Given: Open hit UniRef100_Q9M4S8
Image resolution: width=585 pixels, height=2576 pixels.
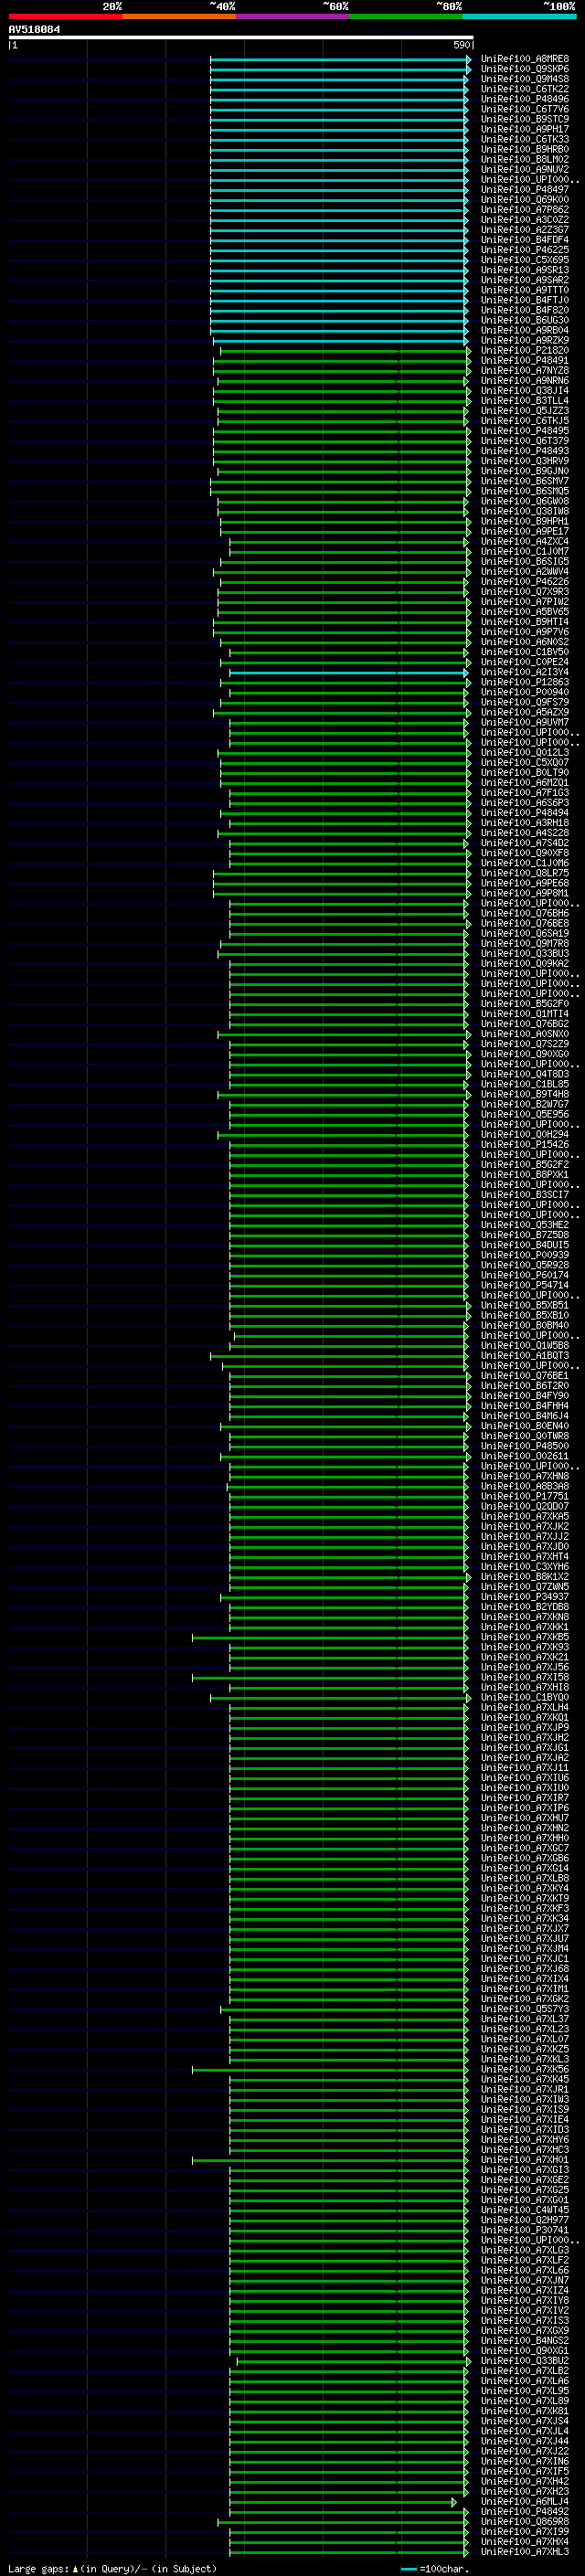Looking at the screenshot, I should [524, 79].
